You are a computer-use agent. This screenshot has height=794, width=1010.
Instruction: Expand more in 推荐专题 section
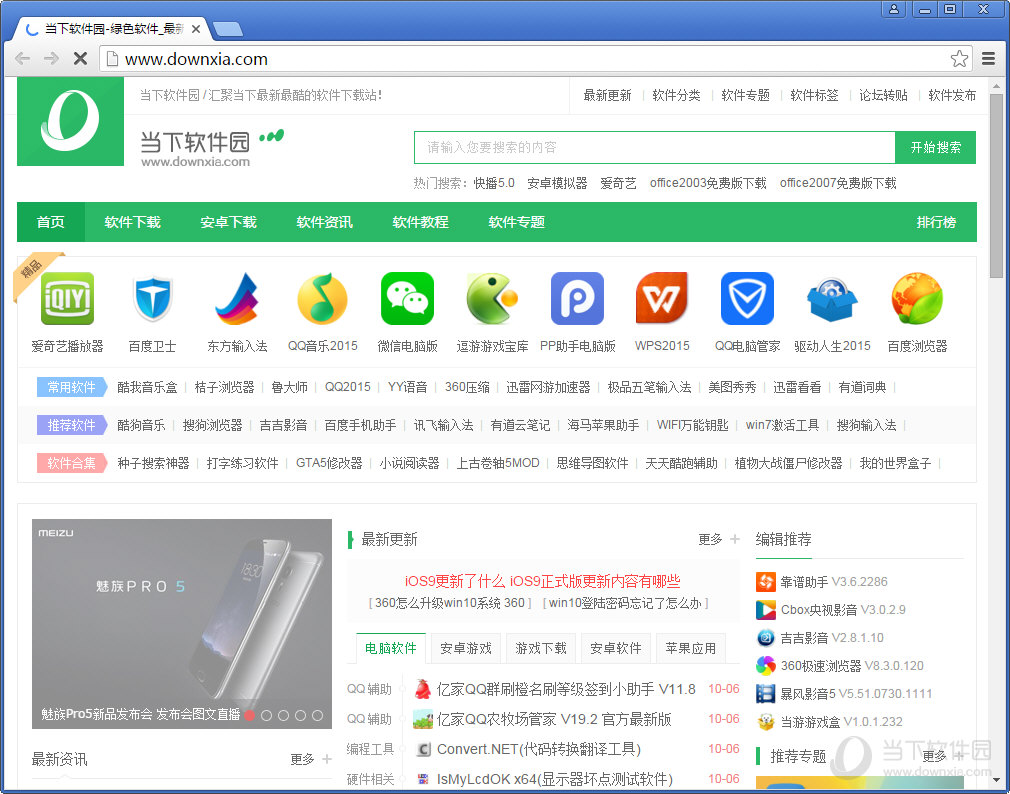click(x=943, y=756)
